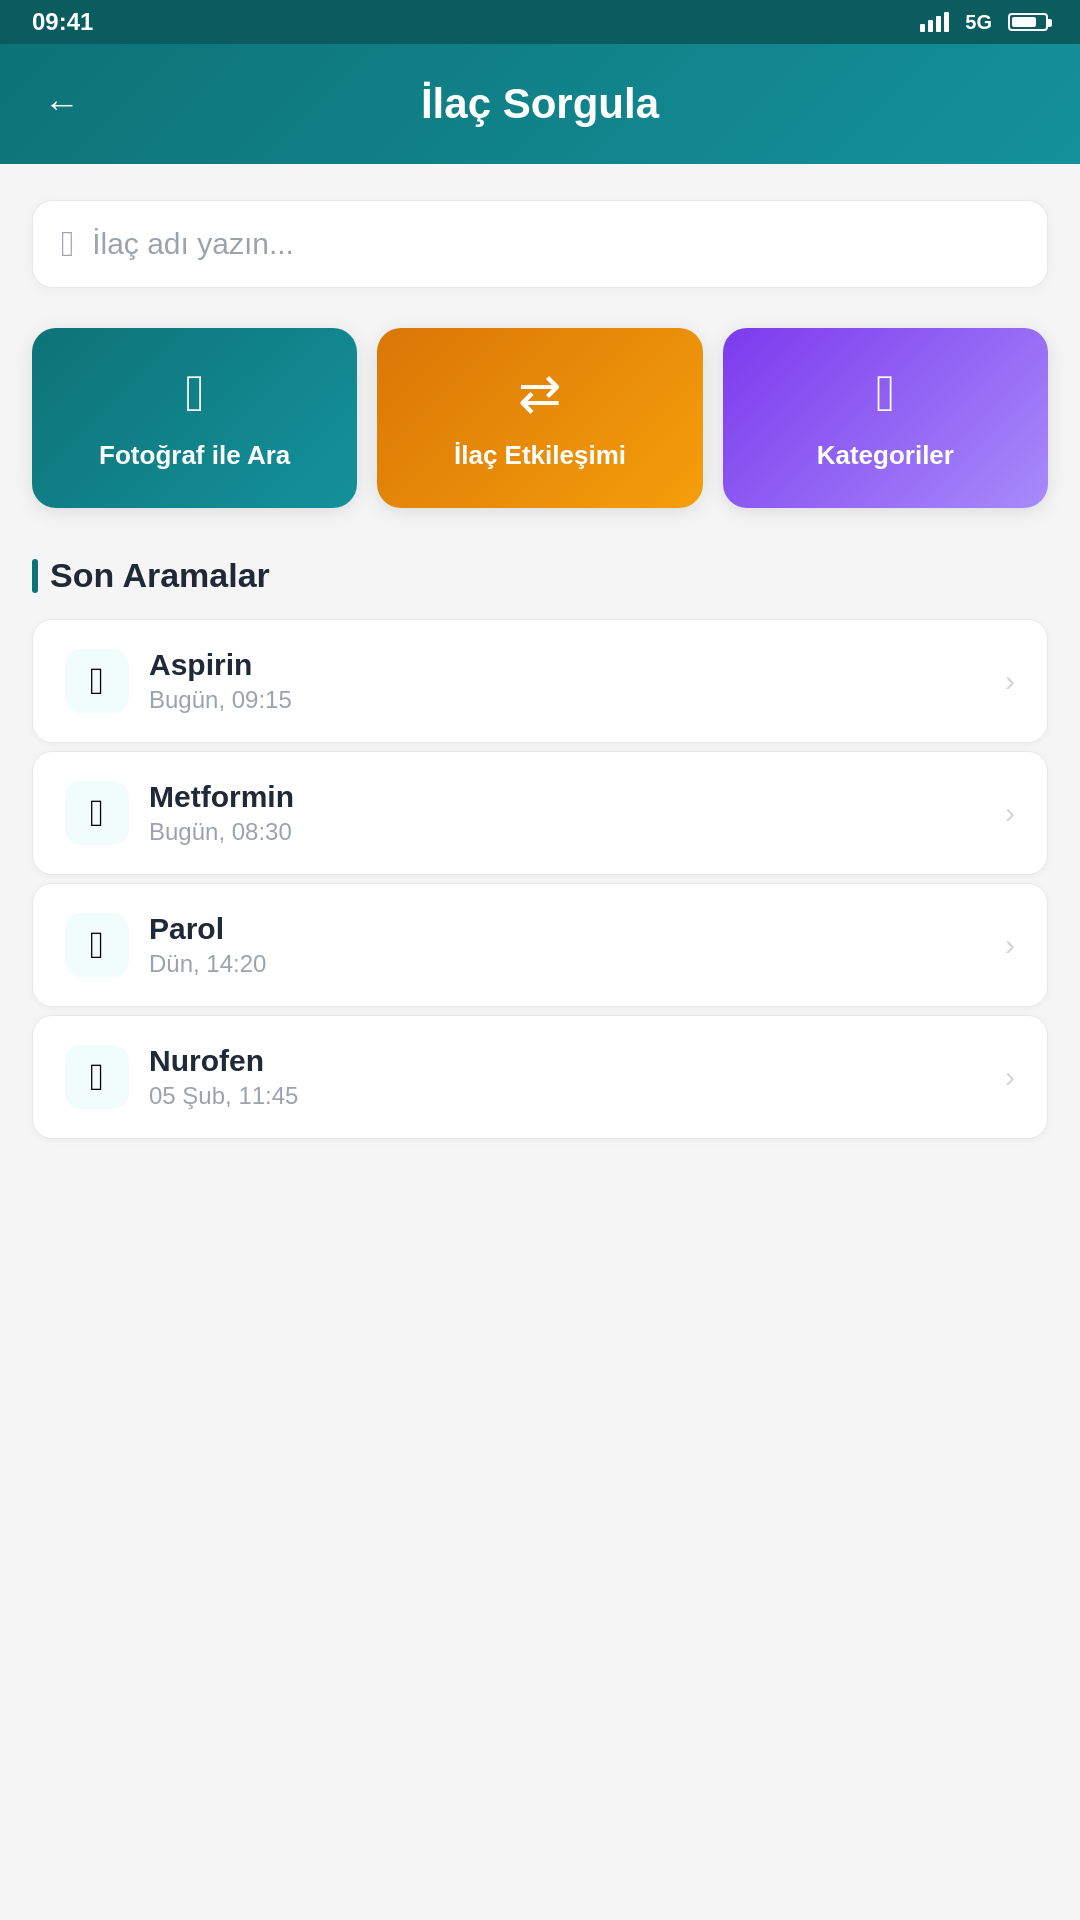Expand Aspirin entry via chevron
The width and height of the screenshot is (1080, 1920).
coord(1010,681)
